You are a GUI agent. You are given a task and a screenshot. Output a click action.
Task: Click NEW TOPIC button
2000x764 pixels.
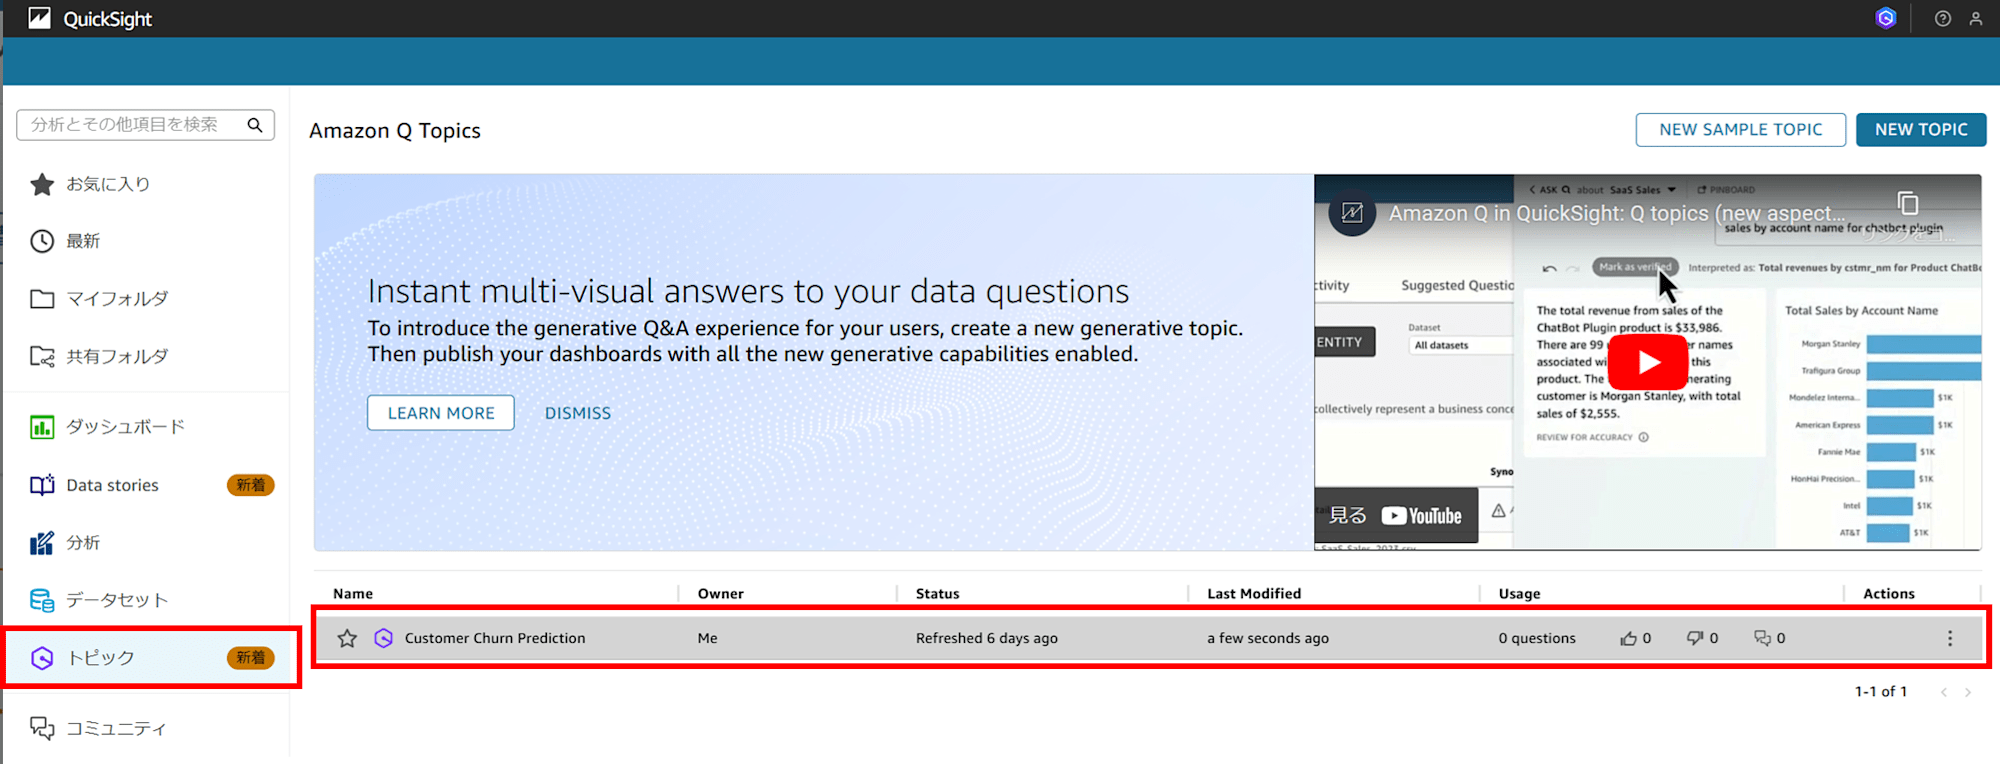coord(1921,129)
